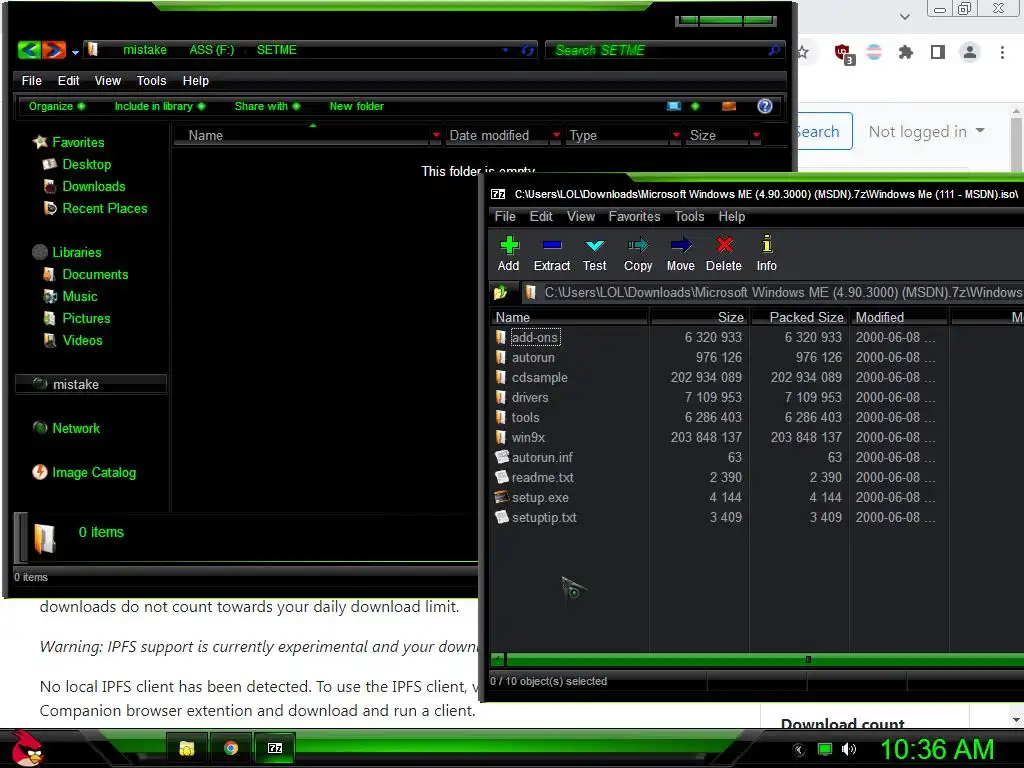Open Explorer Tools menu
1024x768 pixels.
coord(151,80)
